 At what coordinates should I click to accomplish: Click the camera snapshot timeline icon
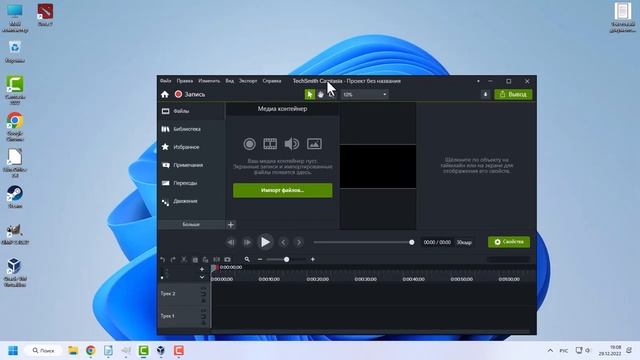tap(227, 260)
